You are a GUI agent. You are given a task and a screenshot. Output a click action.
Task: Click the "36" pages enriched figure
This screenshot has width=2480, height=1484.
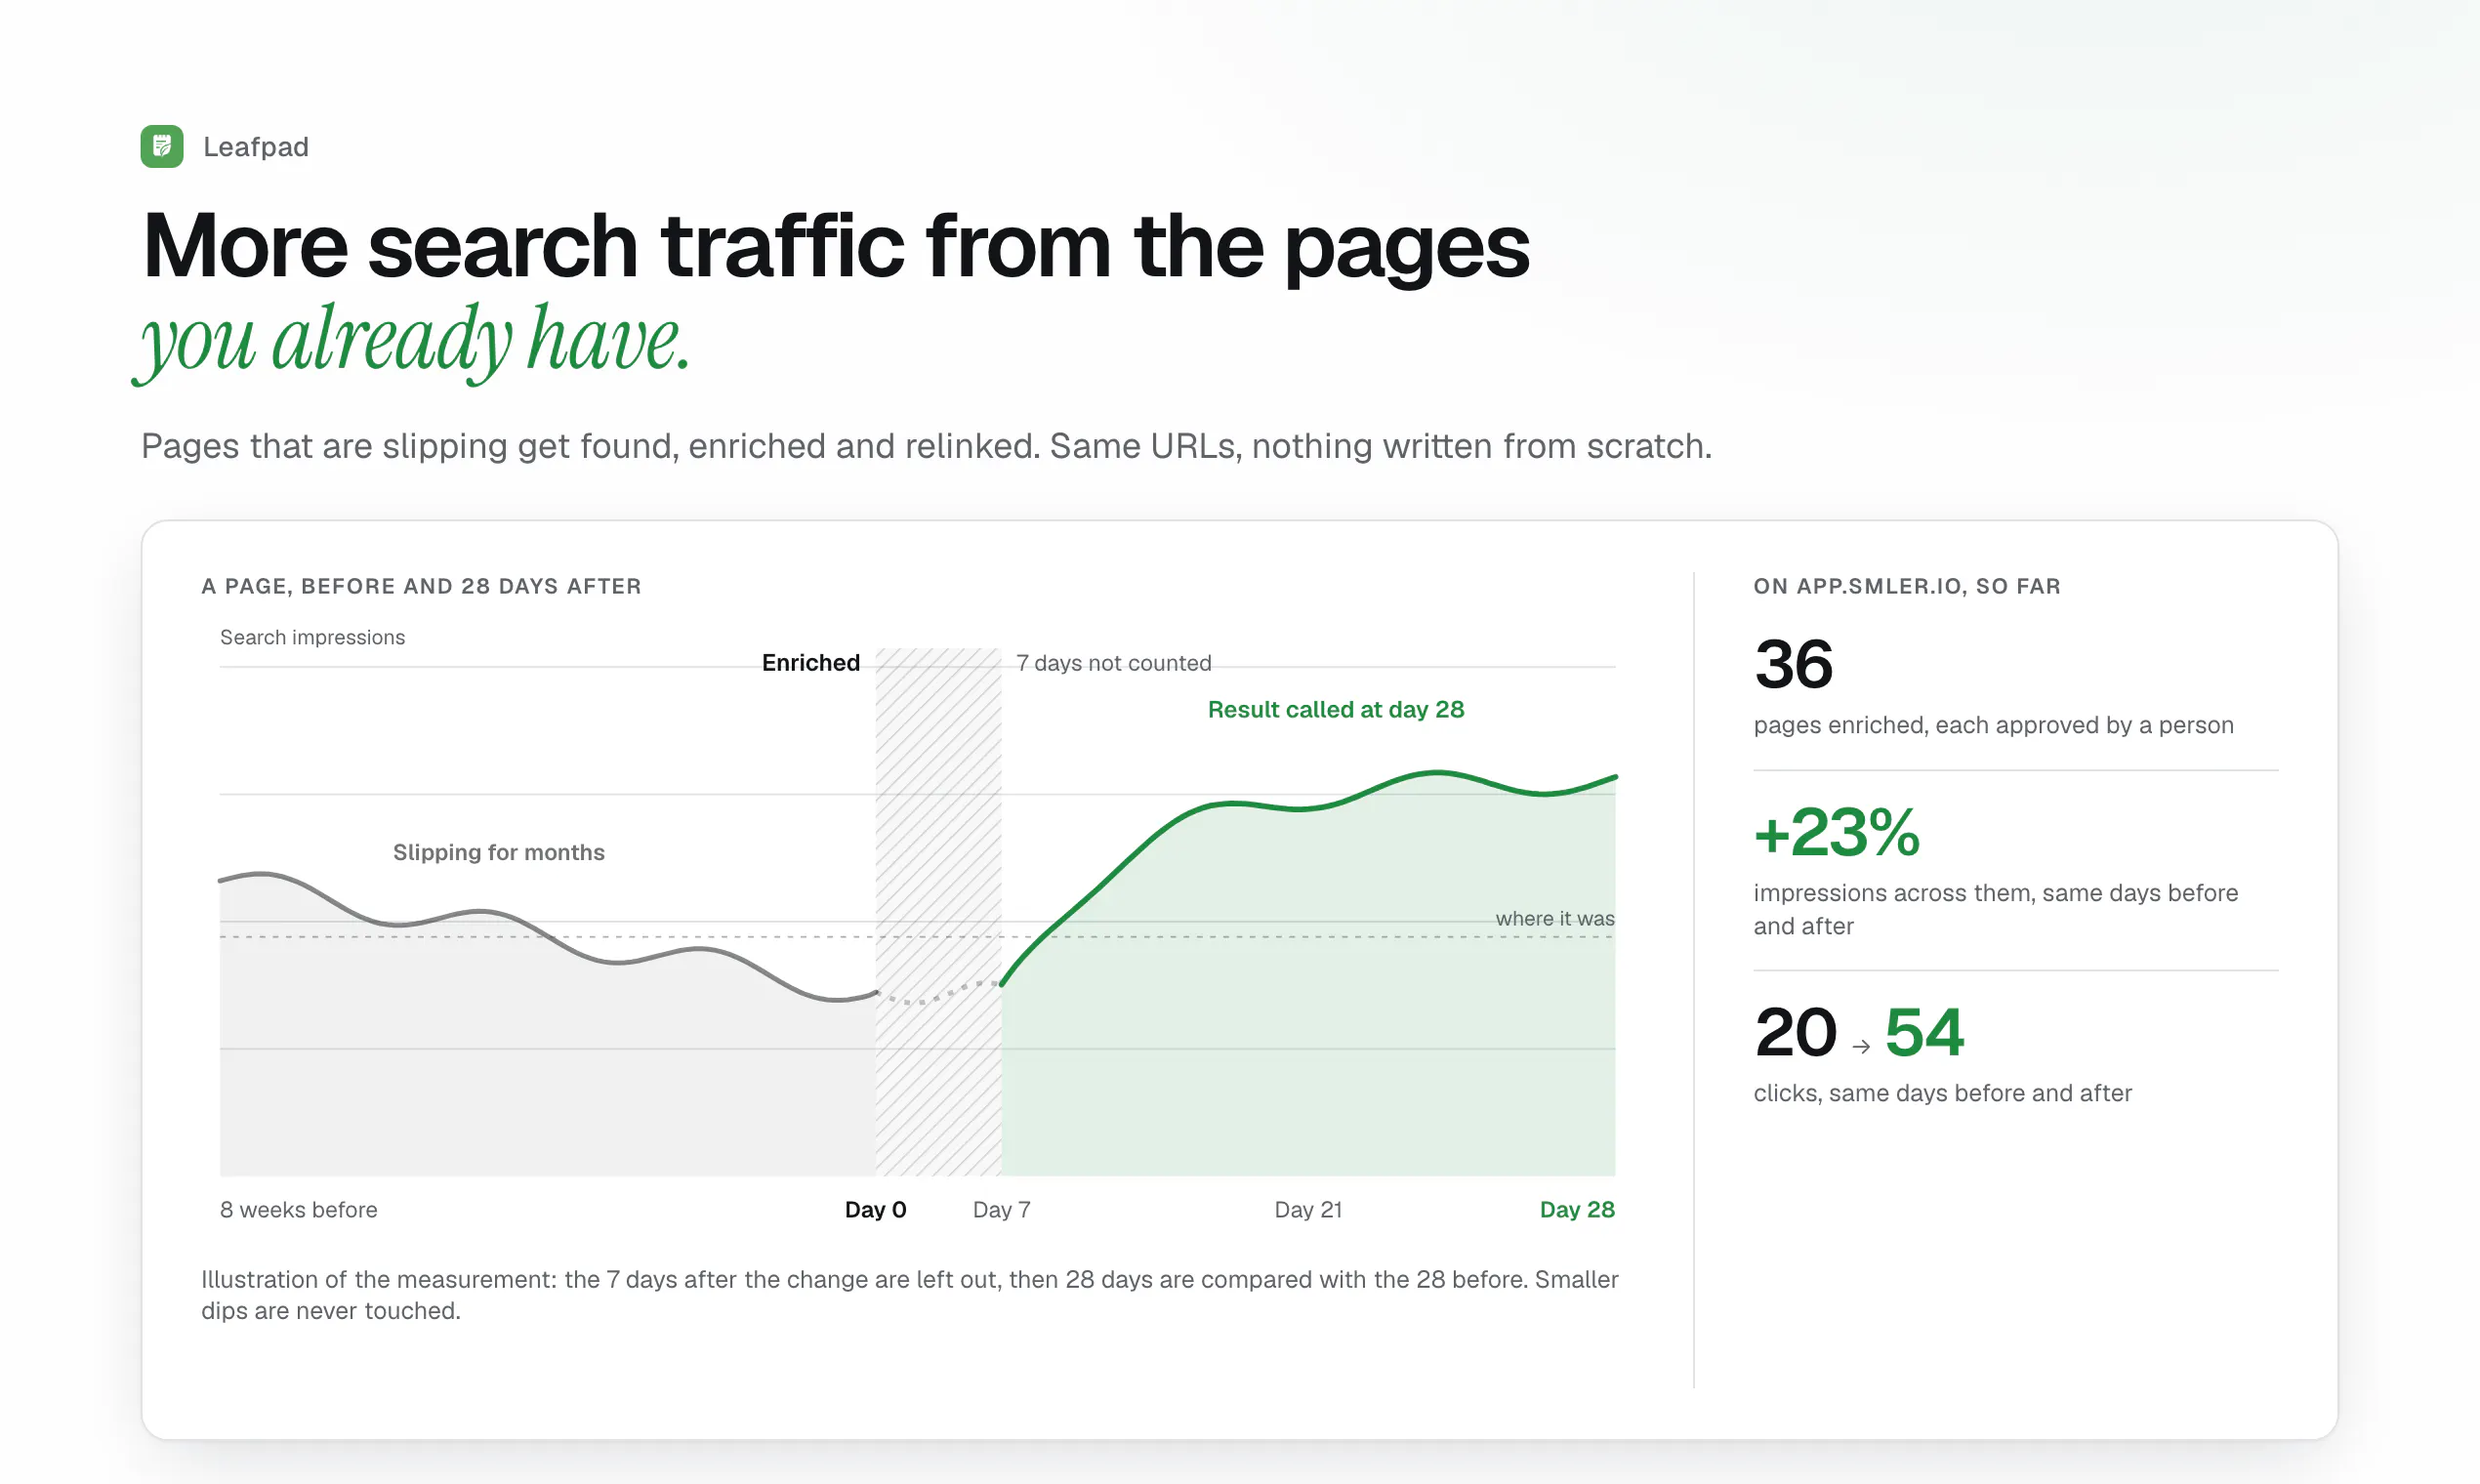tap(1794, 664)
